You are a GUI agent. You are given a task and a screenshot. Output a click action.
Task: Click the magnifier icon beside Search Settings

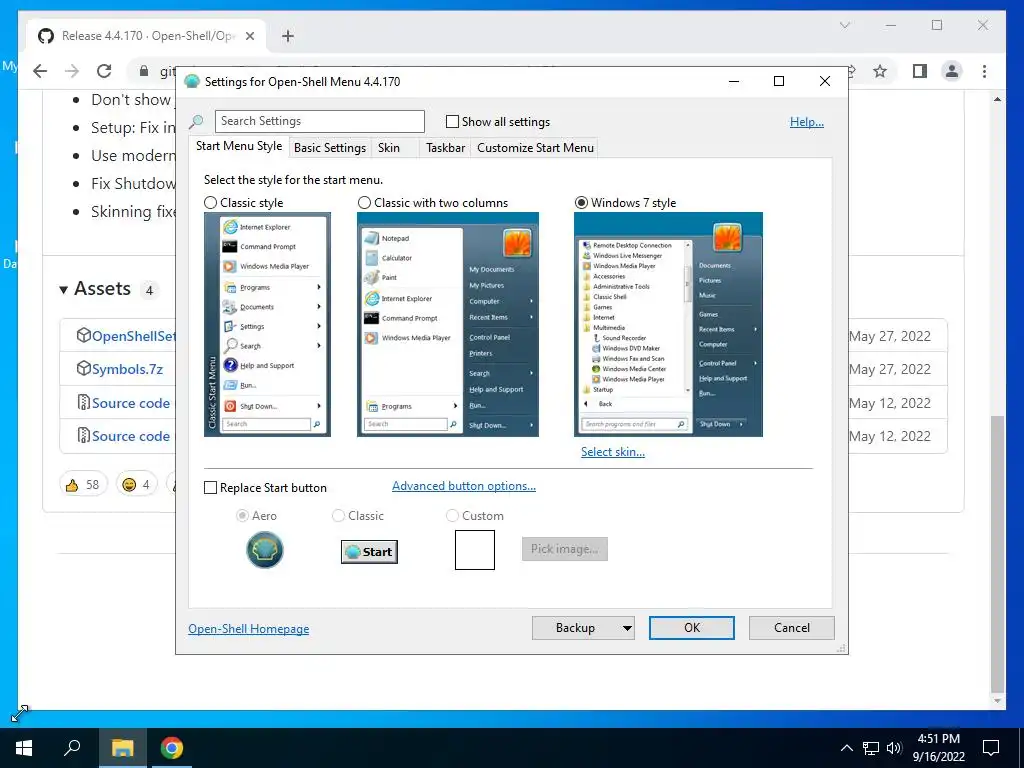tap(196, 121)
